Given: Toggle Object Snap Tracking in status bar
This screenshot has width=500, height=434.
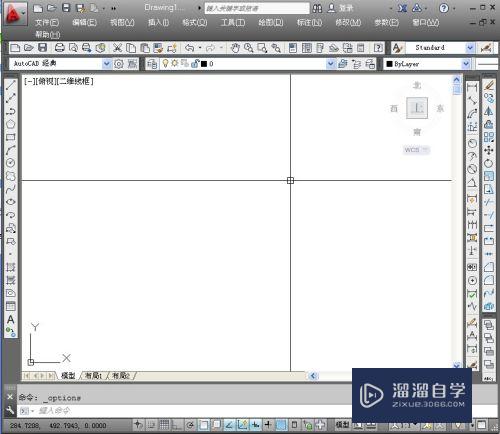Looking at the screenshot, I should click(x=229, y=425).
